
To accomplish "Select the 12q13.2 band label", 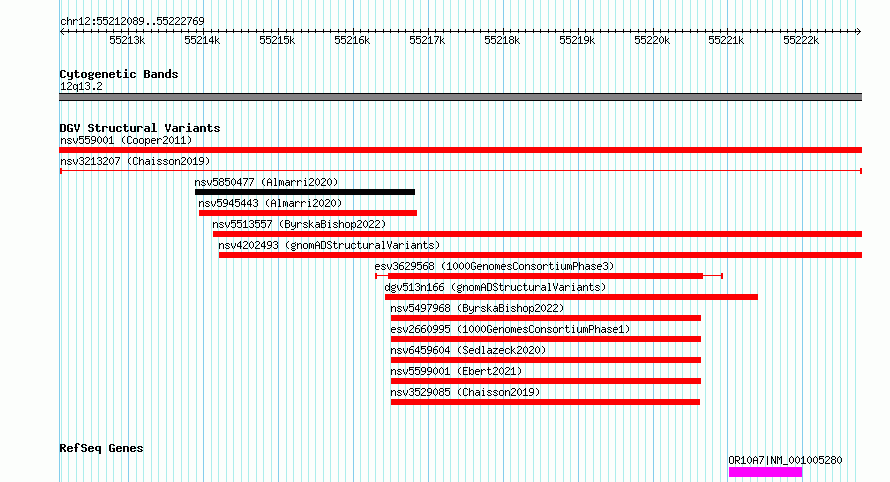I will click(81, 86).
